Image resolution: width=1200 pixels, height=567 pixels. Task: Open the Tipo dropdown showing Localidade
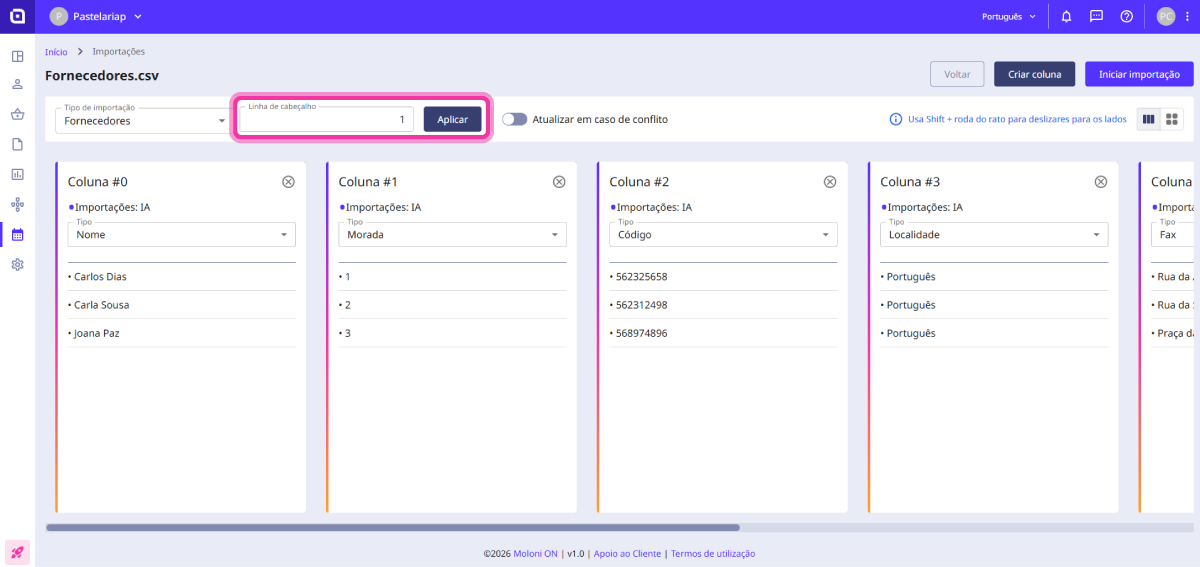pos(994,235)
